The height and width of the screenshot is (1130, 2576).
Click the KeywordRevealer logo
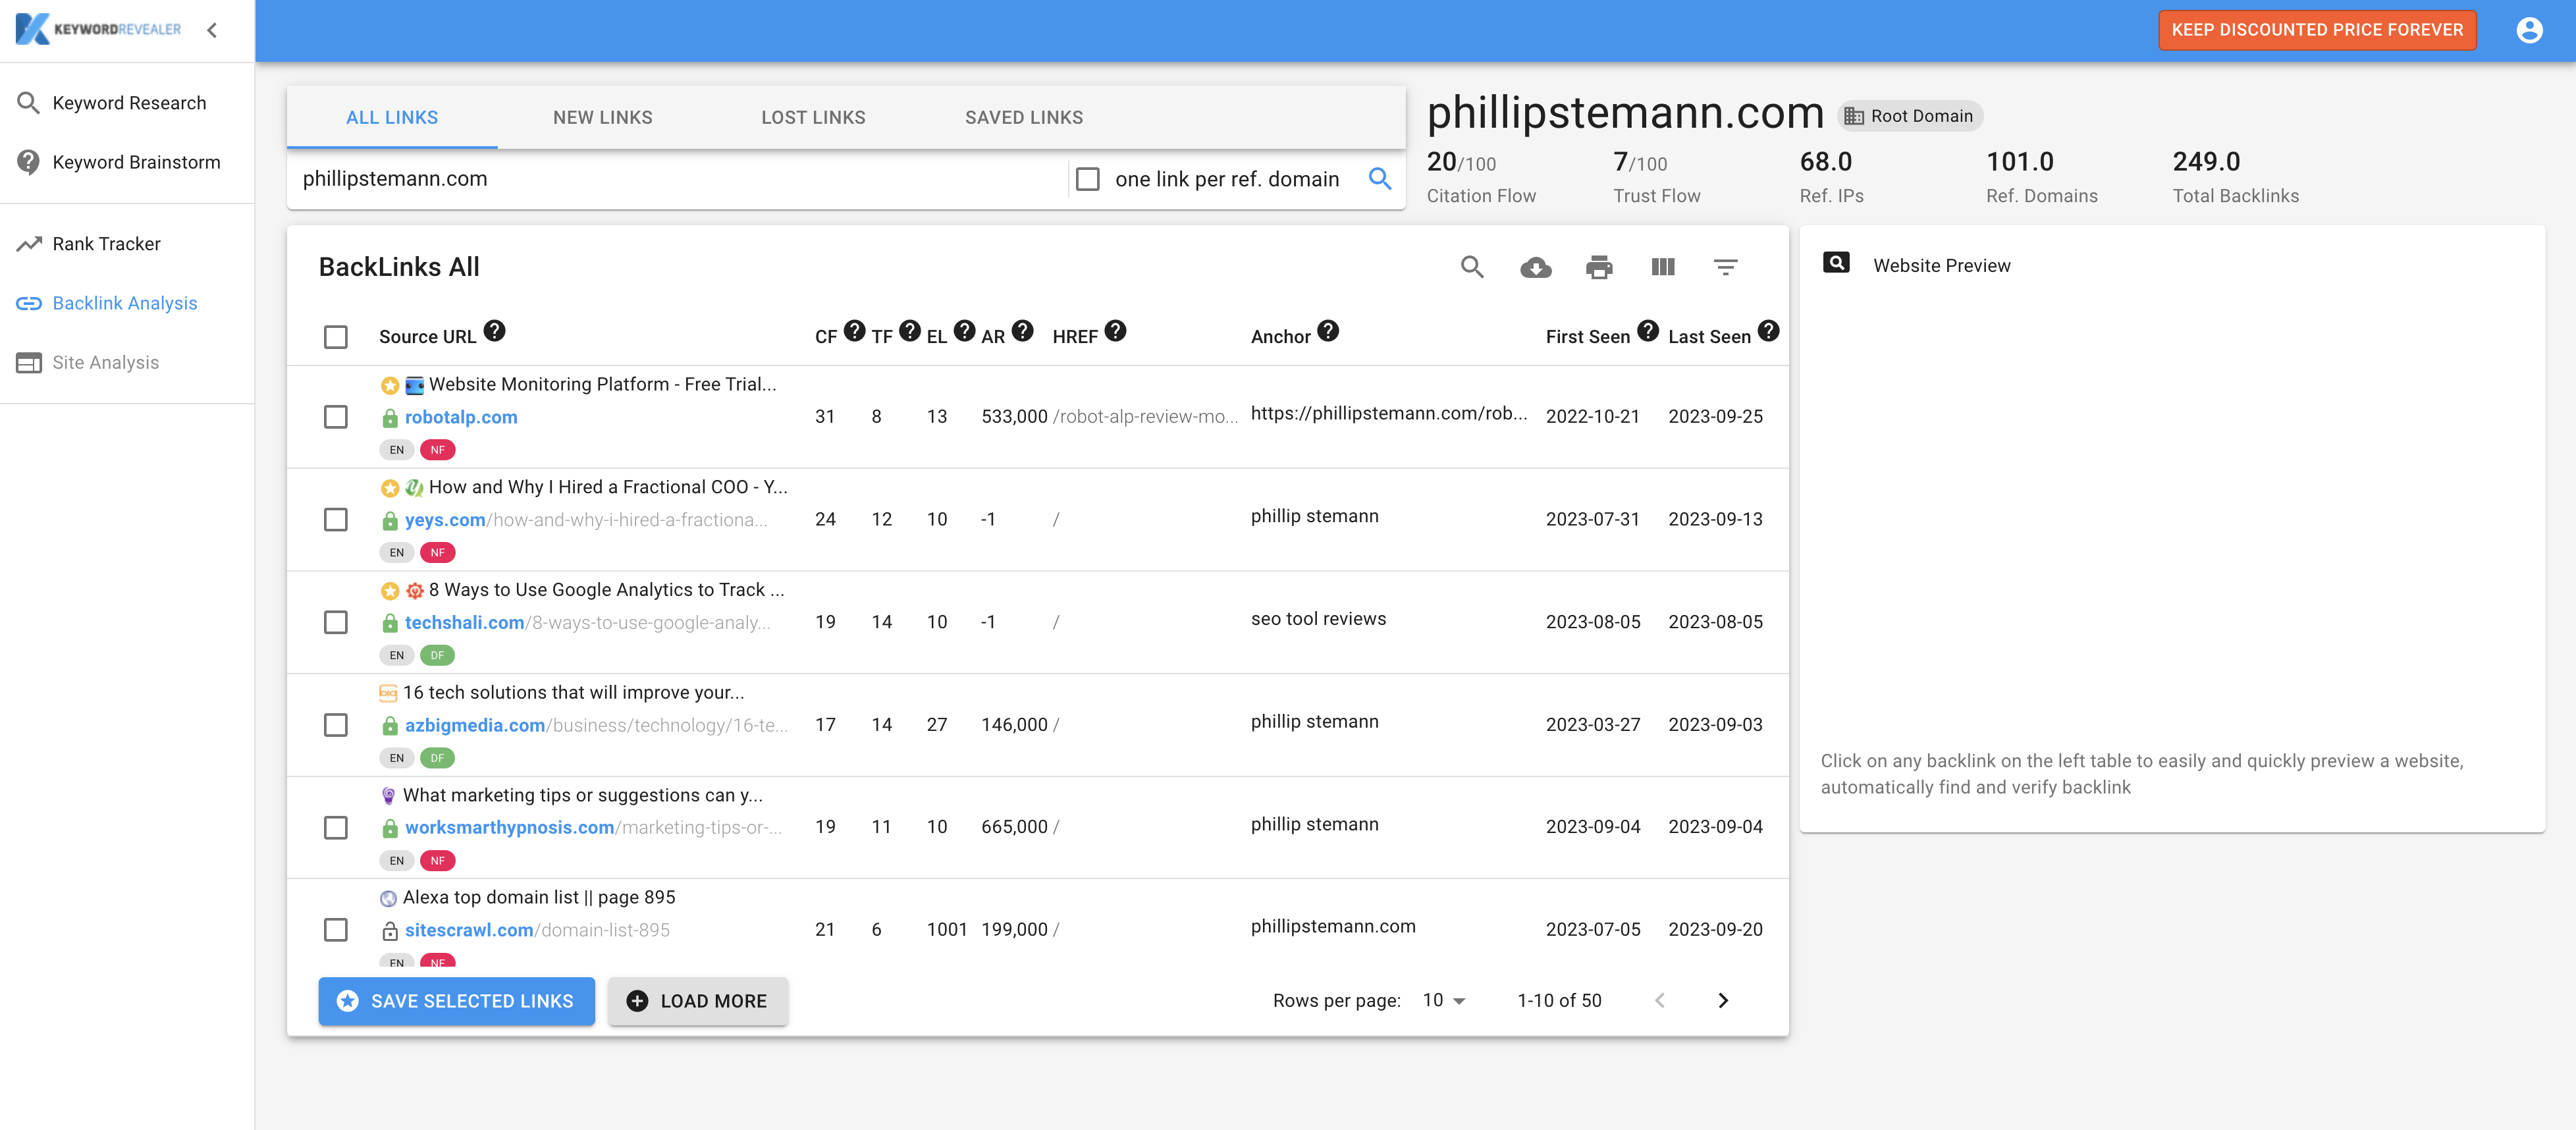pyautogui.click(x=98, y=29)
